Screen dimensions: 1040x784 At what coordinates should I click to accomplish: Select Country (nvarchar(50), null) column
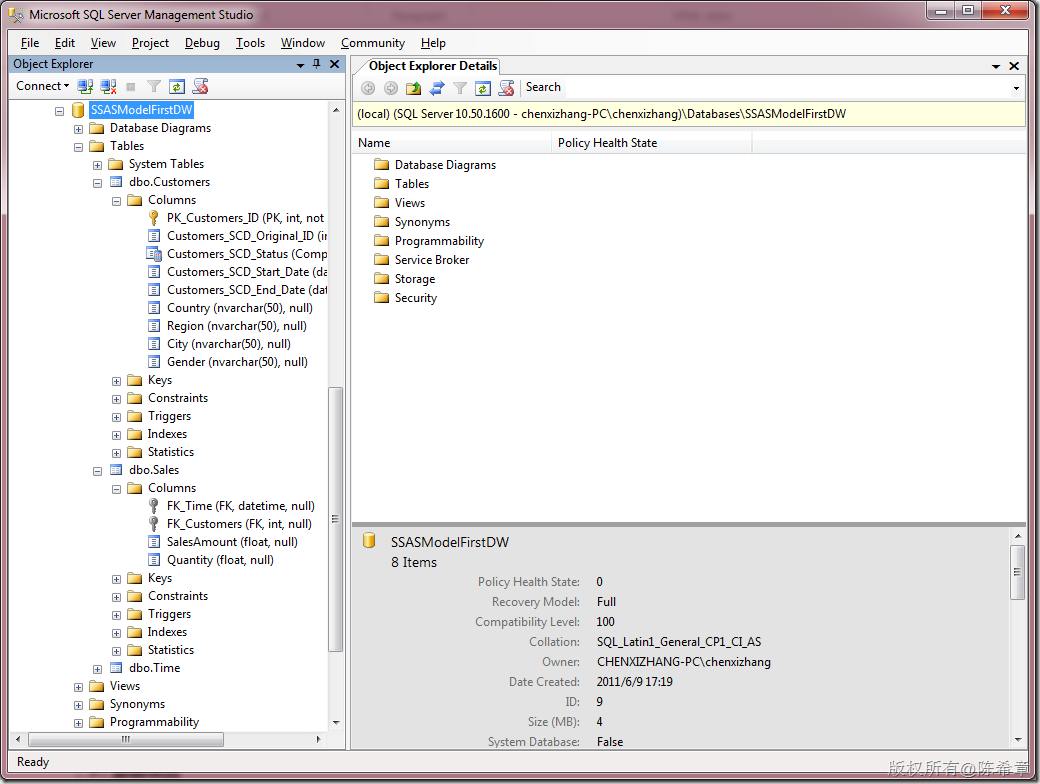pyautogui.click(x=229, y=308)
